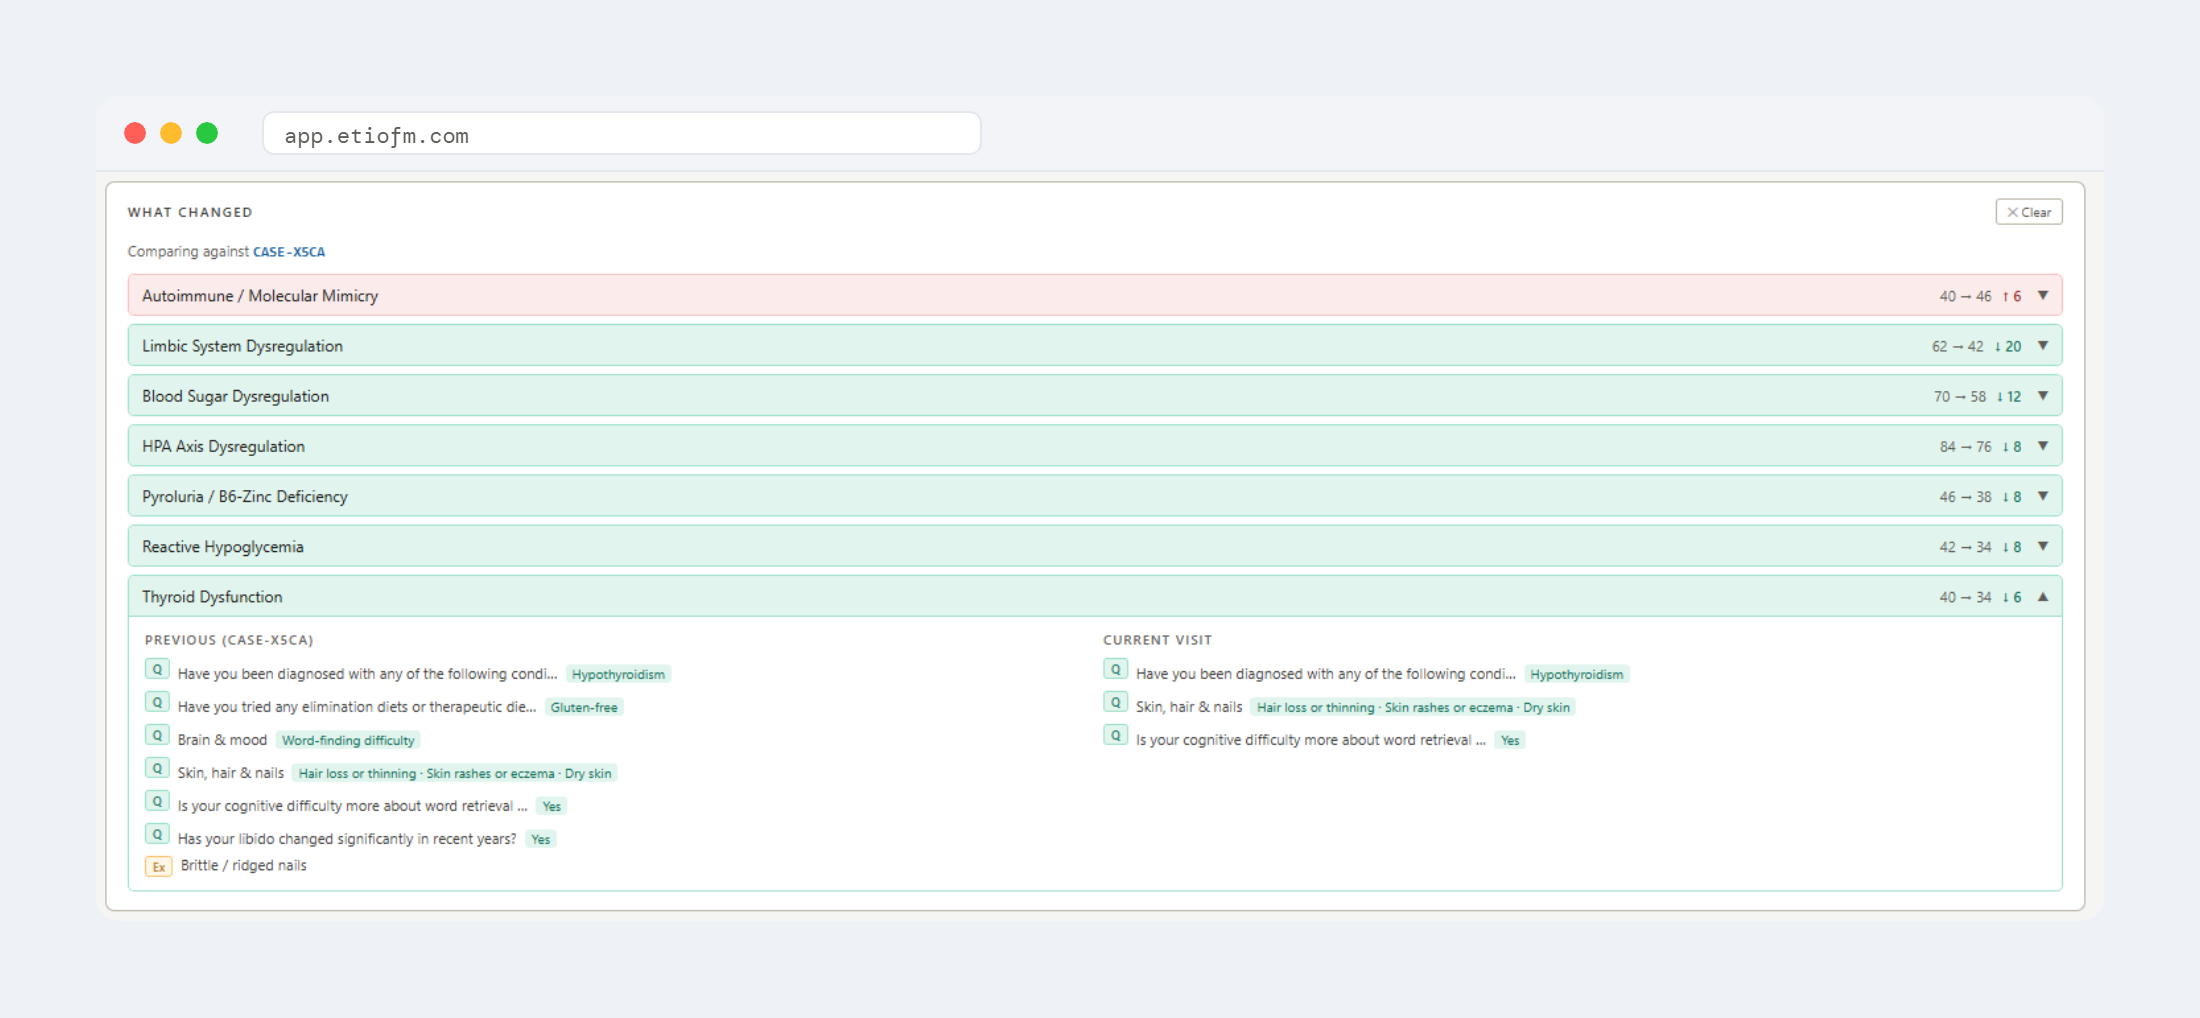Click Yes tag next to libido question

pos(541,839)
